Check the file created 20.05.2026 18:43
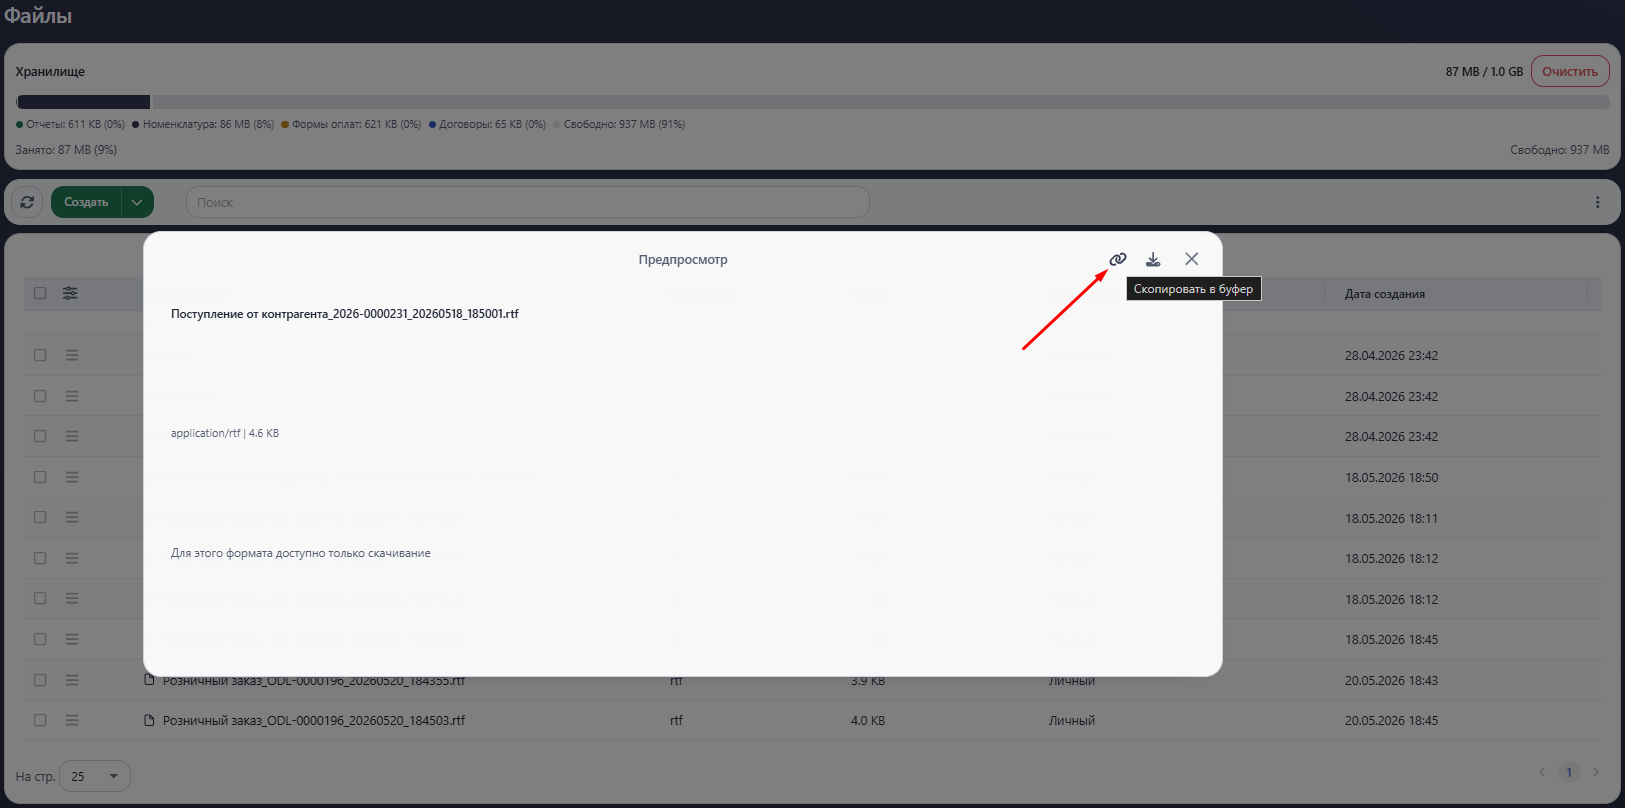This screenshot has height=808, width=1625. click(40, 680)
